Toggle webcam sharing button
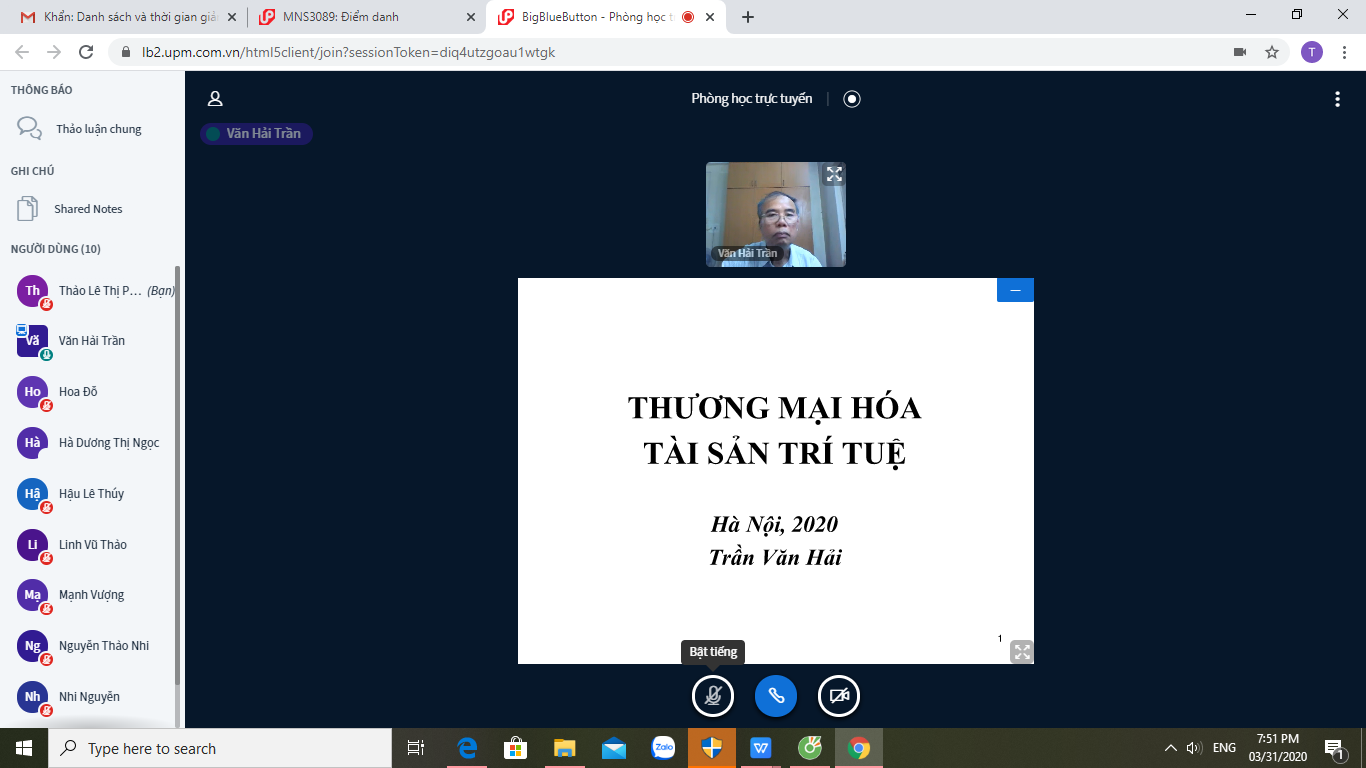Viewport: 1366px width, 768px height. (x=839, y=696)
